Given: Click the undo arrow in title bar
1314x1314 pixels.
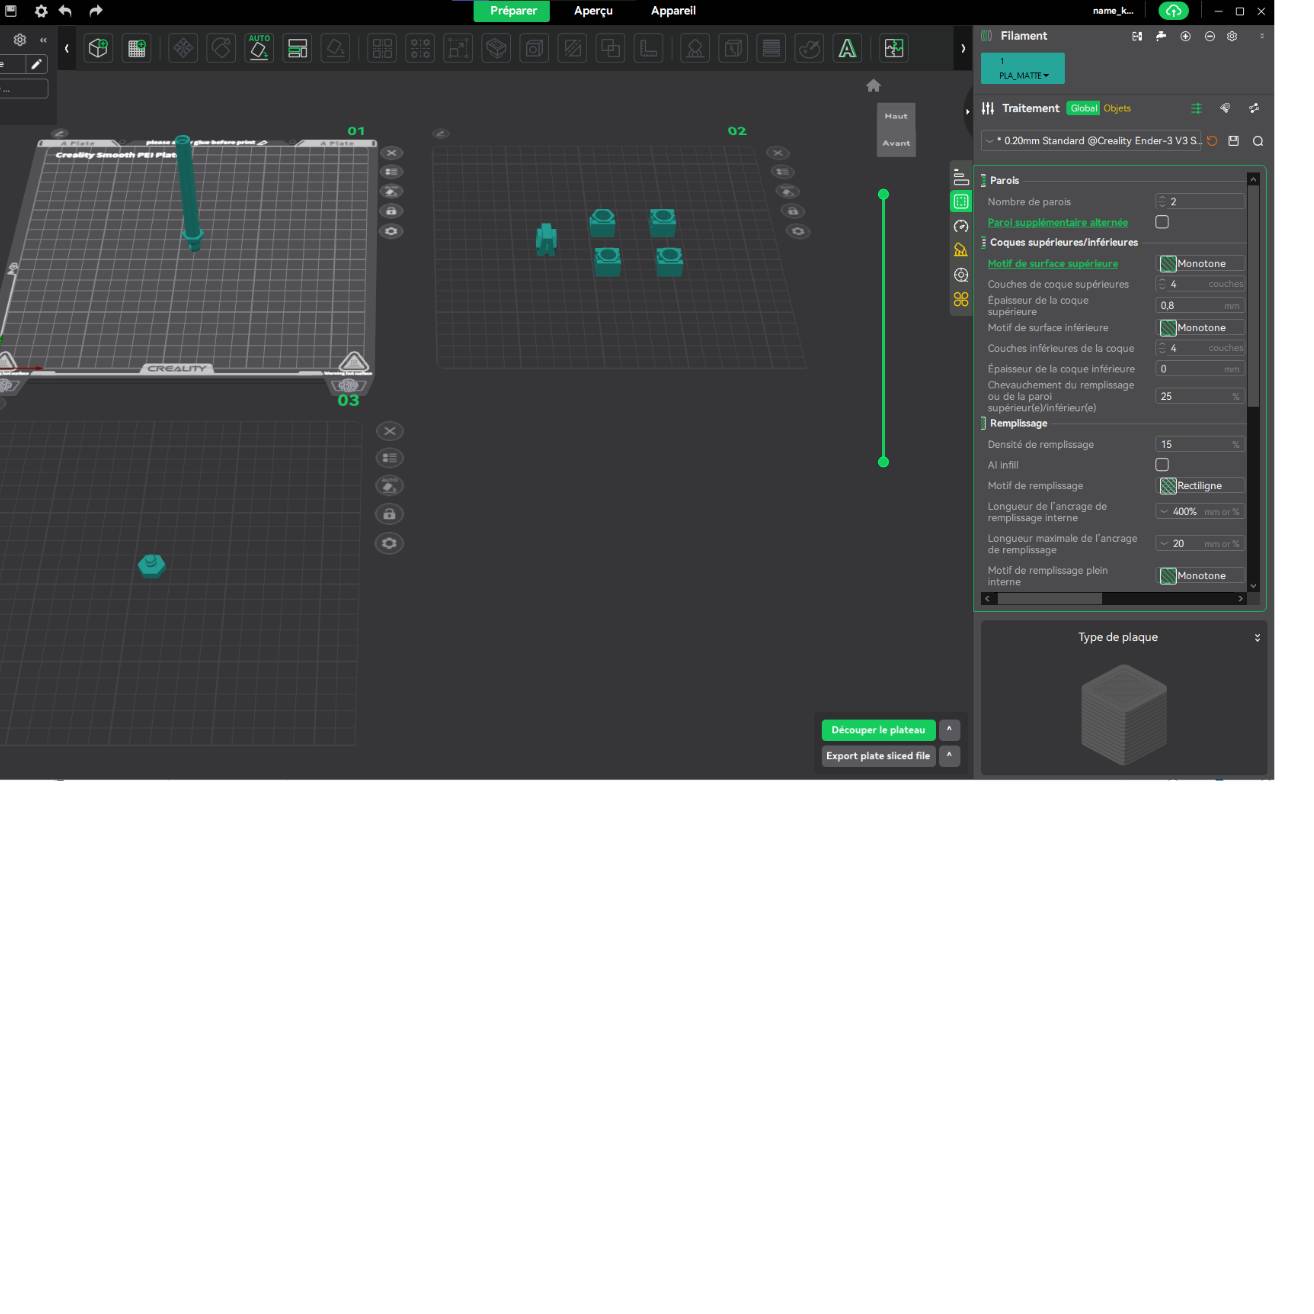Looking at the screenshot, I should tap(65, 11).
